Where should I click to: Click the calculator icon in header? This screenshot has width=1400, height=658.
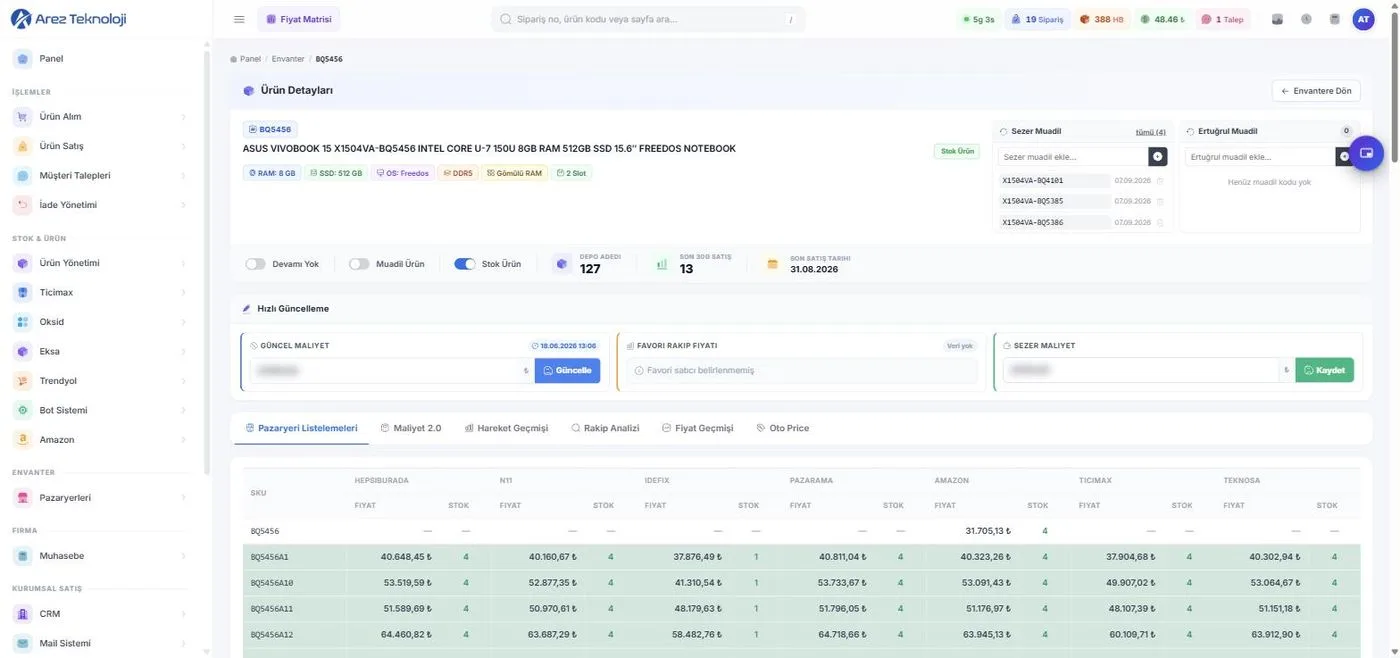pos(1334,19)
